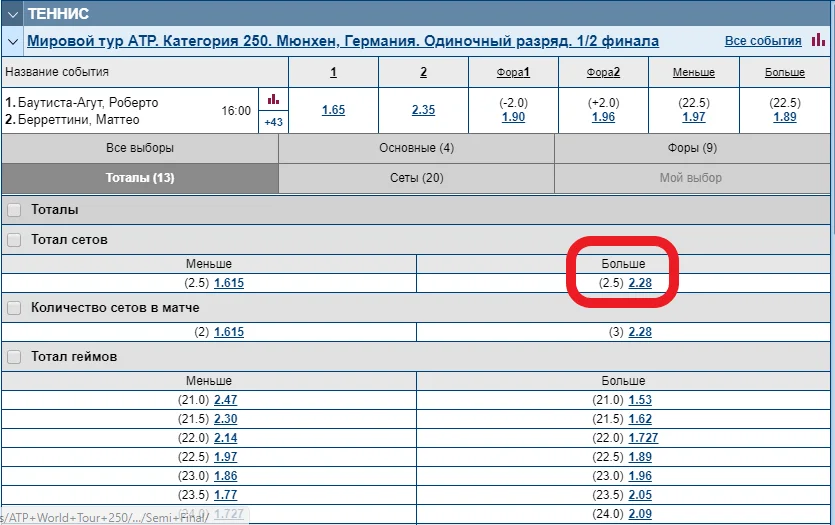
Task: Sort by column header 1
Action: pos(333,72)
